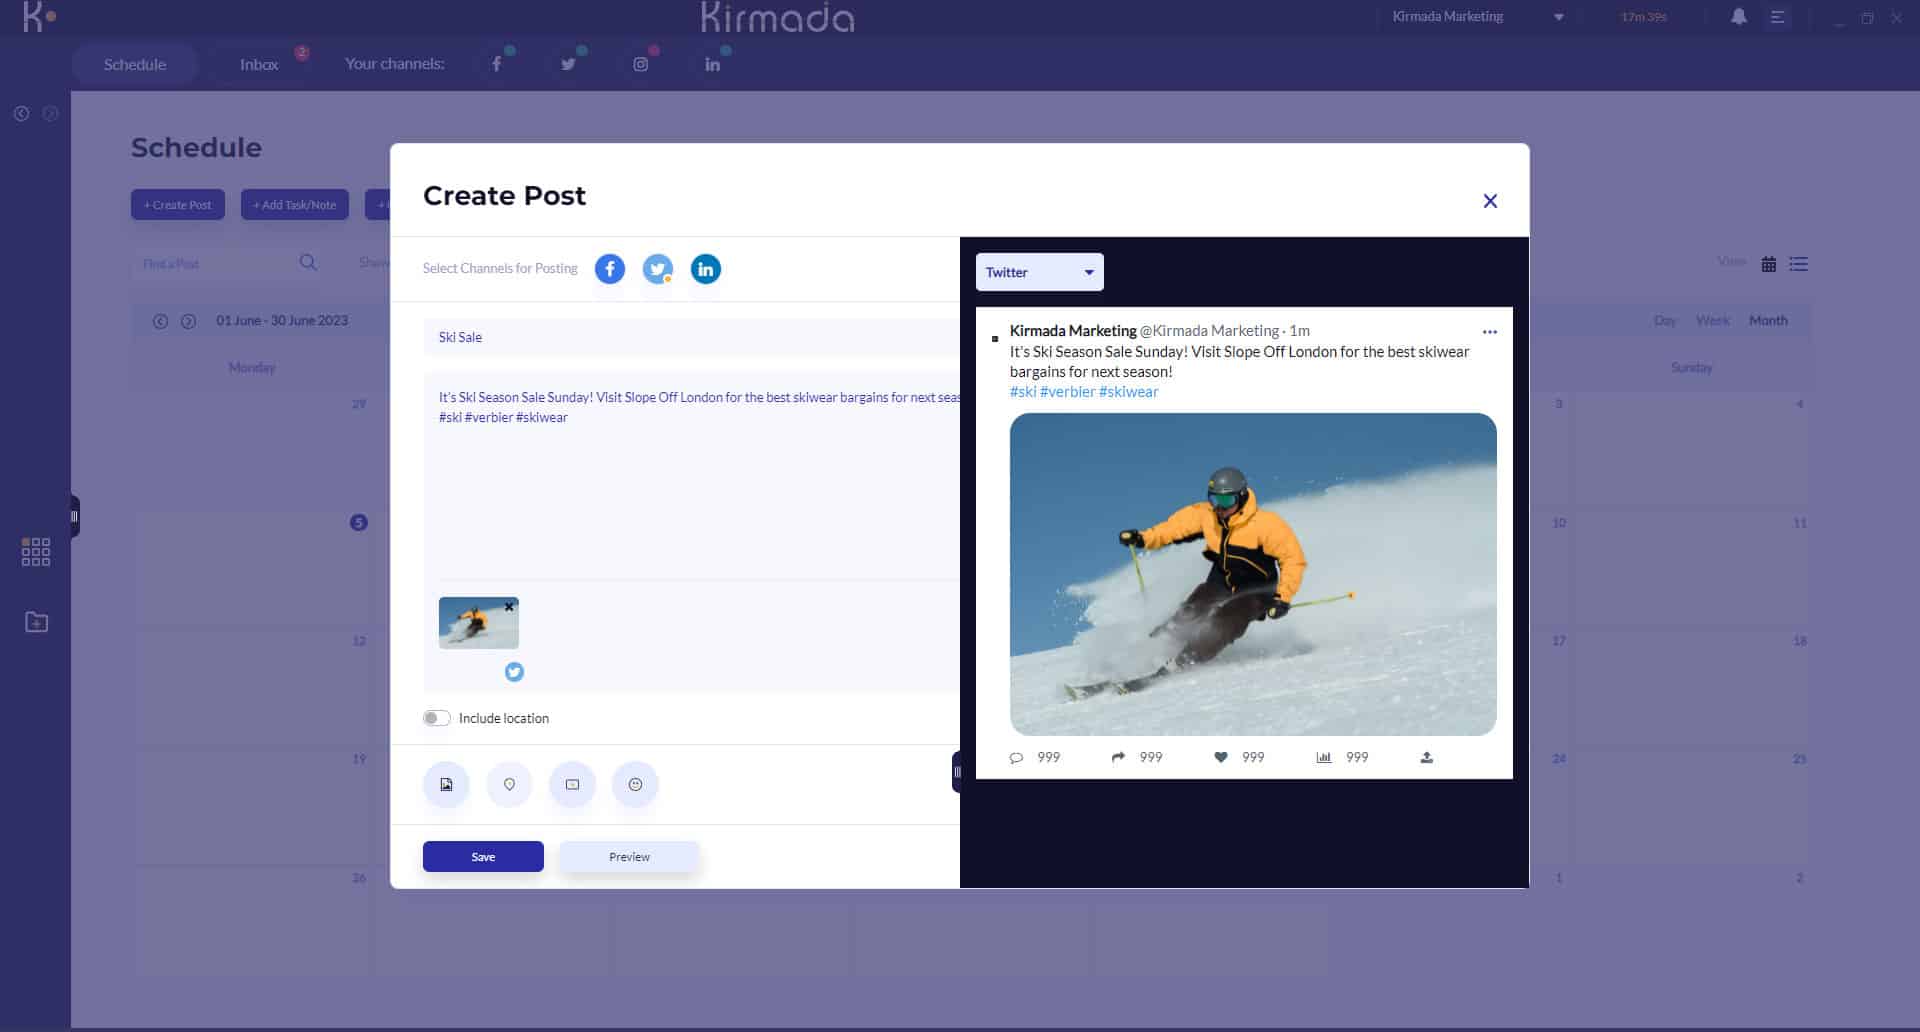Click the upload share icon in preview

click(1427, 757)
